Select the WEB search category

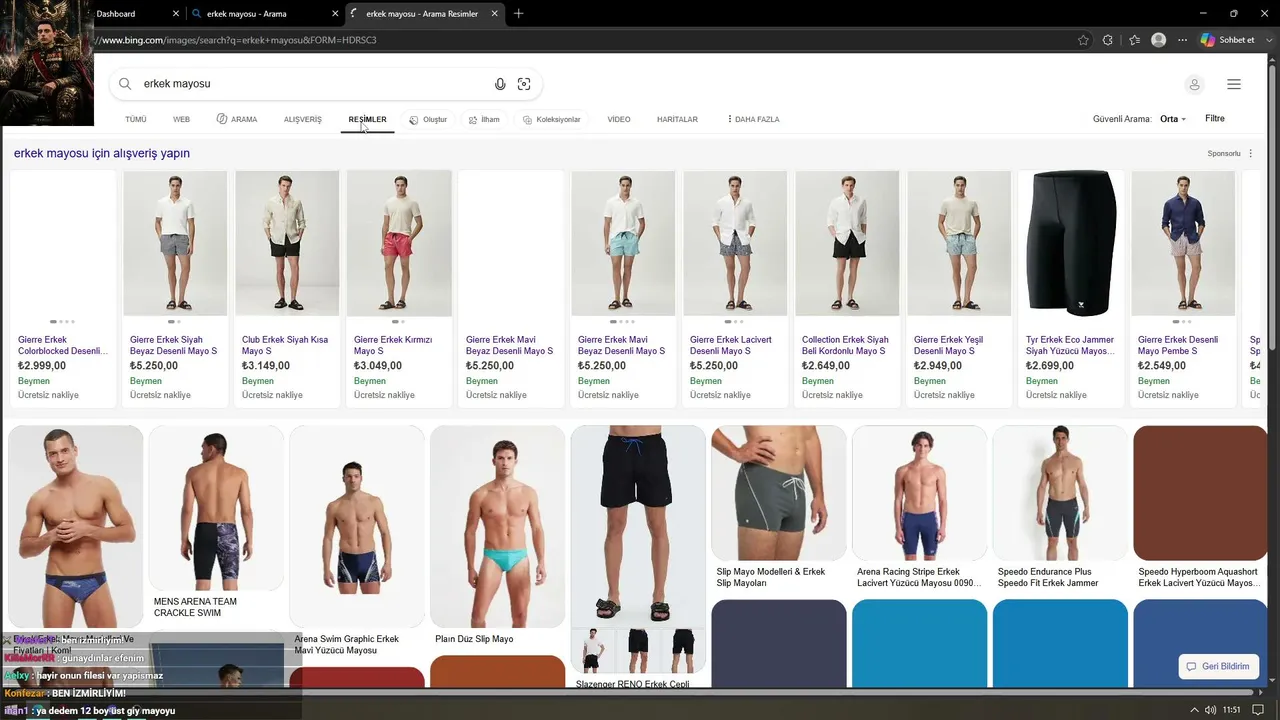tap(181, 119)
